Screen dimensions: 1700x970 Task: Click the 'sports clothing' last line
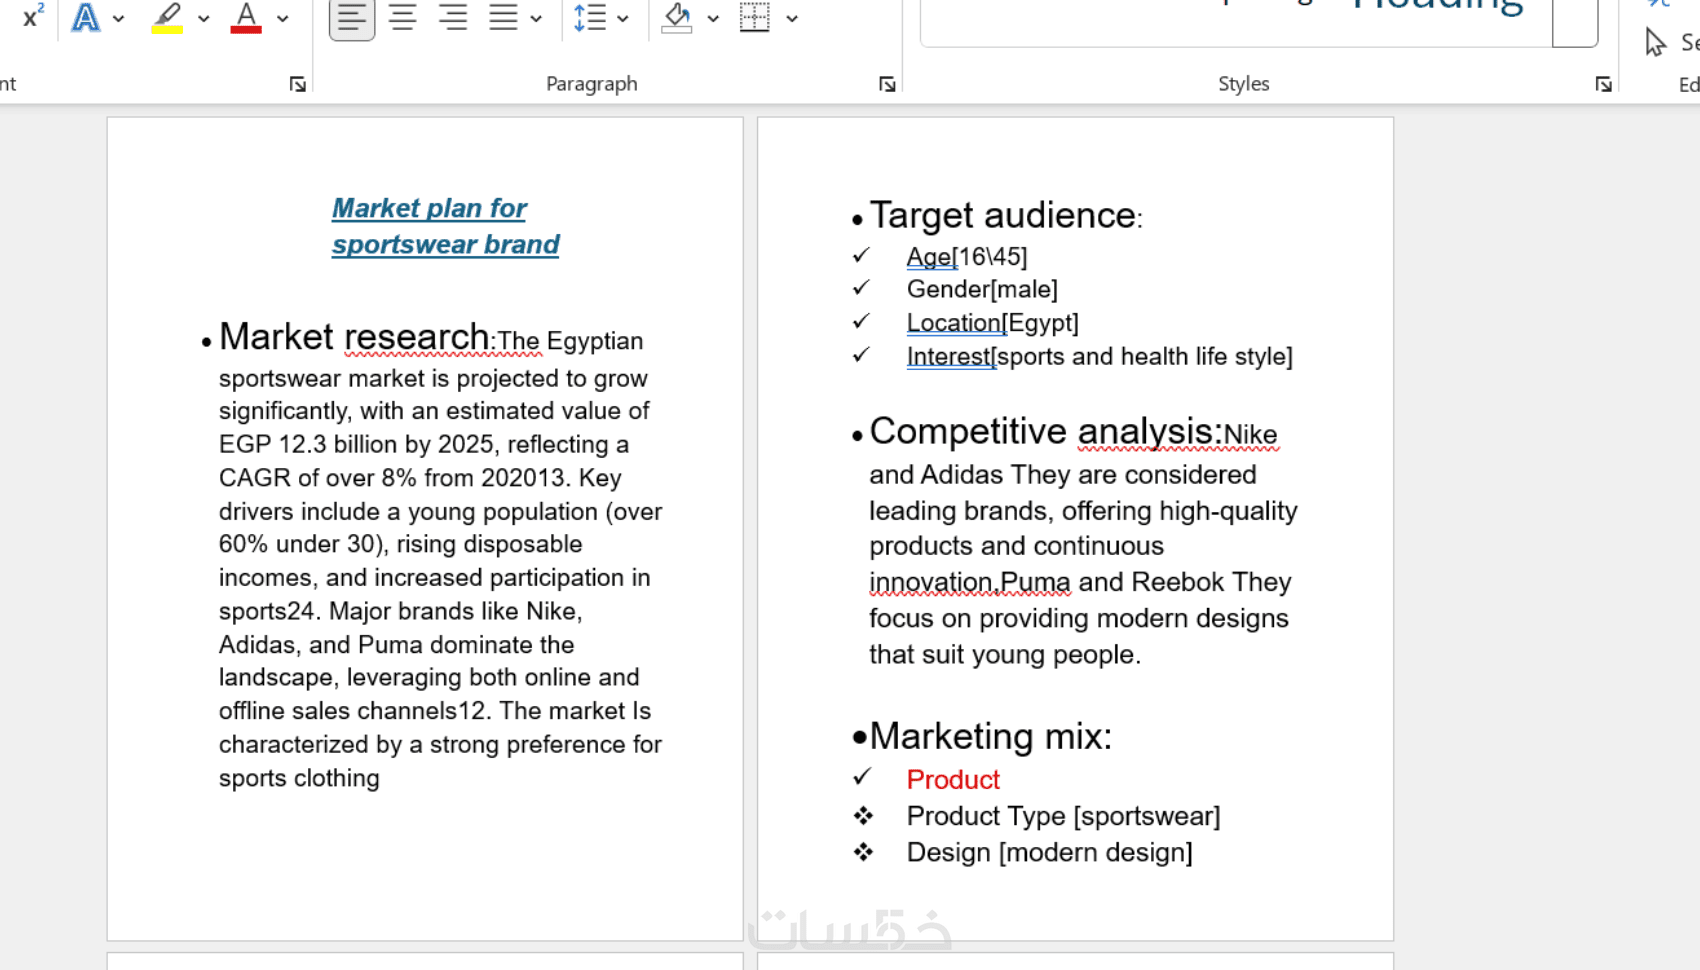299,778
